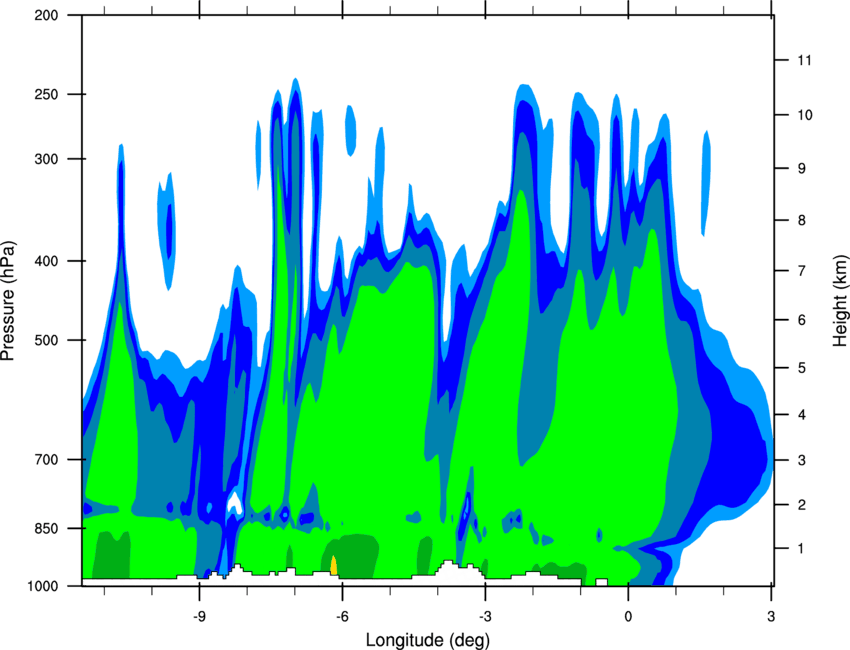Viewport: 850px width, 650px height.
Task: Select the 250 pressure tick label
Action: [46, 95]
